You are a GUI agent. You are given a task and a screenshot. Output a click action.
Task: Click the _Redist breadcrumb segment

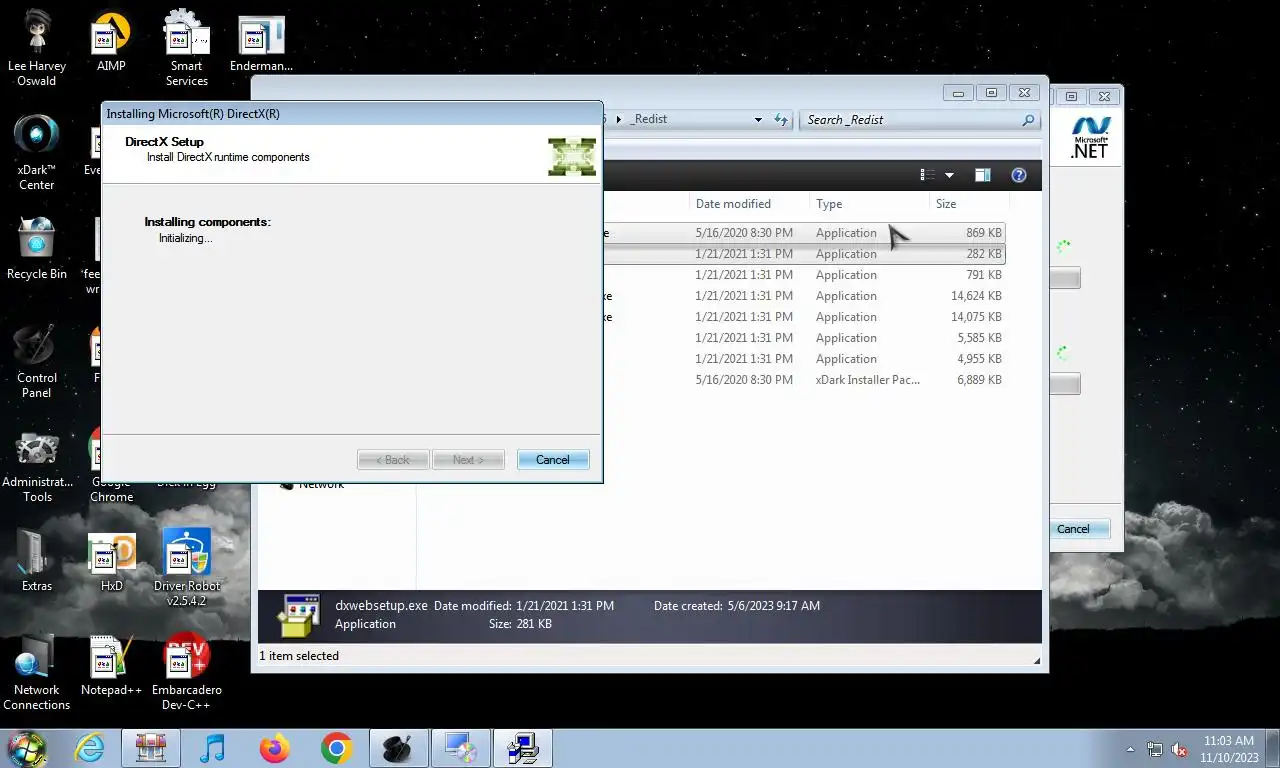click(650, 119)
